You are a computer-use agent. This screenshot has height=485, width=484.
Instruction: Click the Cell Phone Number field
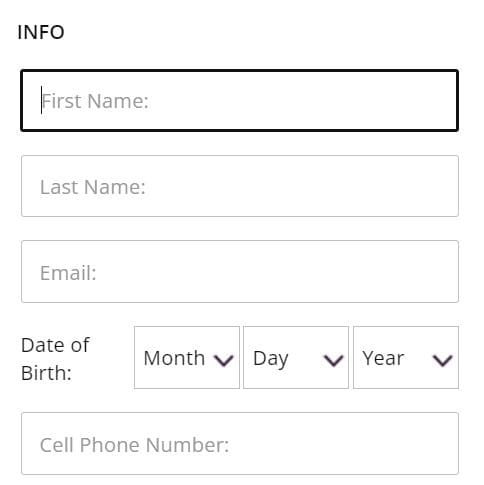240,443
